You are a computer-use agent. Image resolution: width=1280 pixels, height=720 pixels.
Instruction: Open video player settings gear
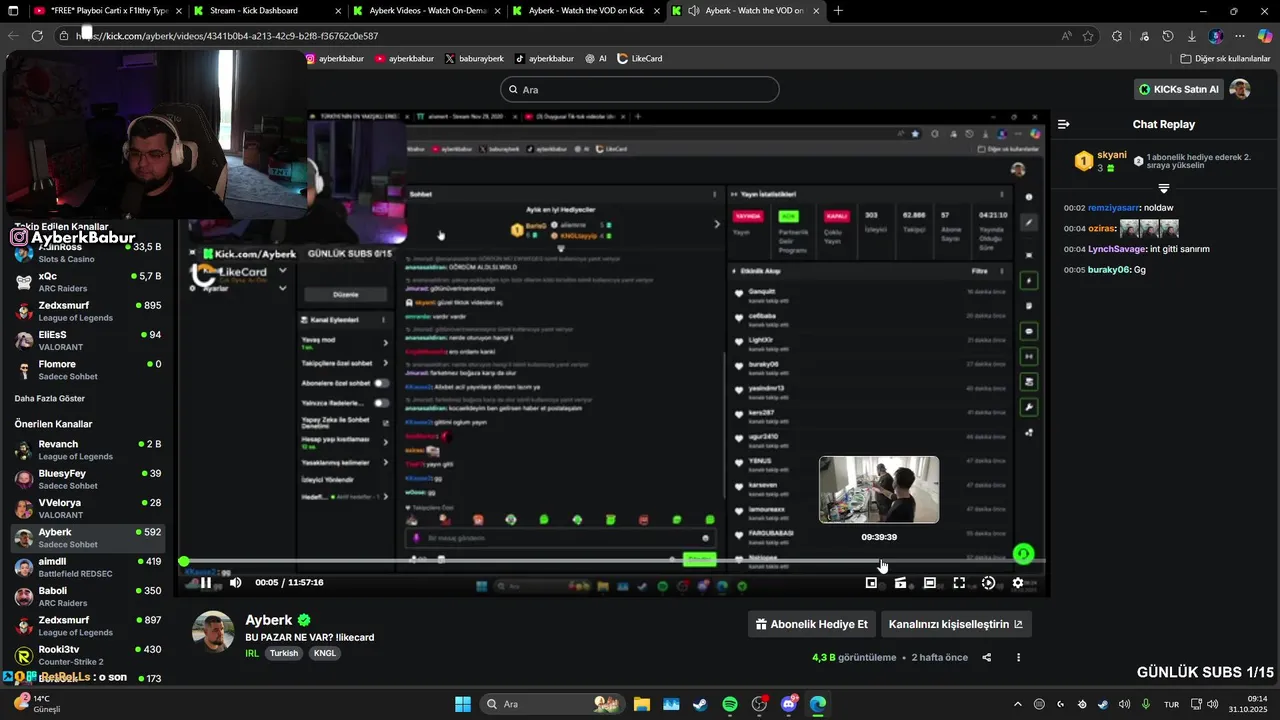[1018, 583]
